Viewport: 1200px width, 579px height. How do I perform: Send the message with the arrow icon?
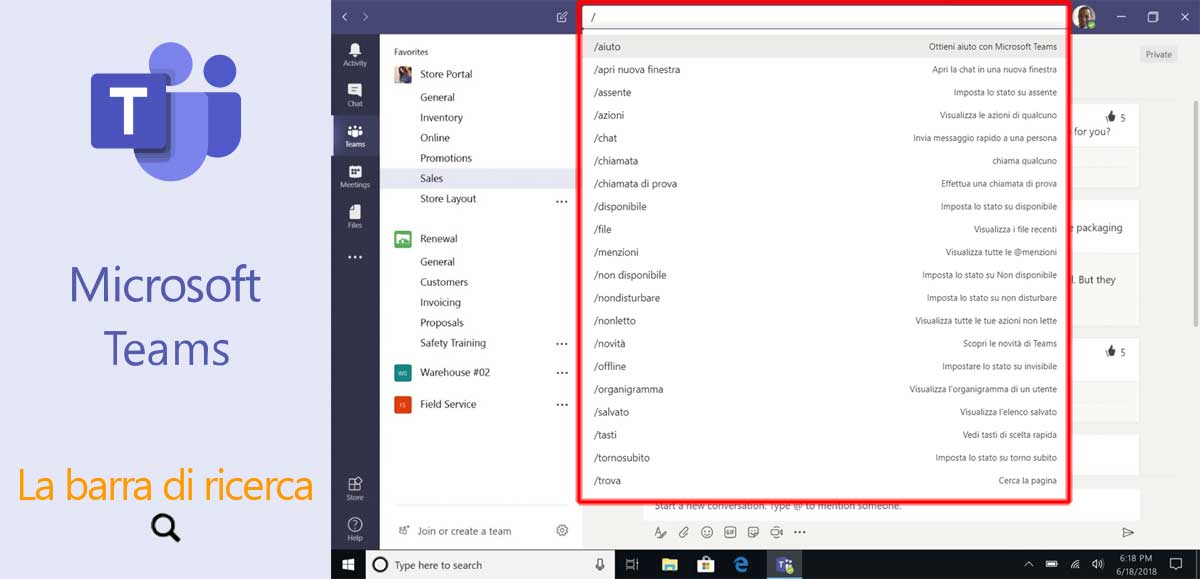1128,533
